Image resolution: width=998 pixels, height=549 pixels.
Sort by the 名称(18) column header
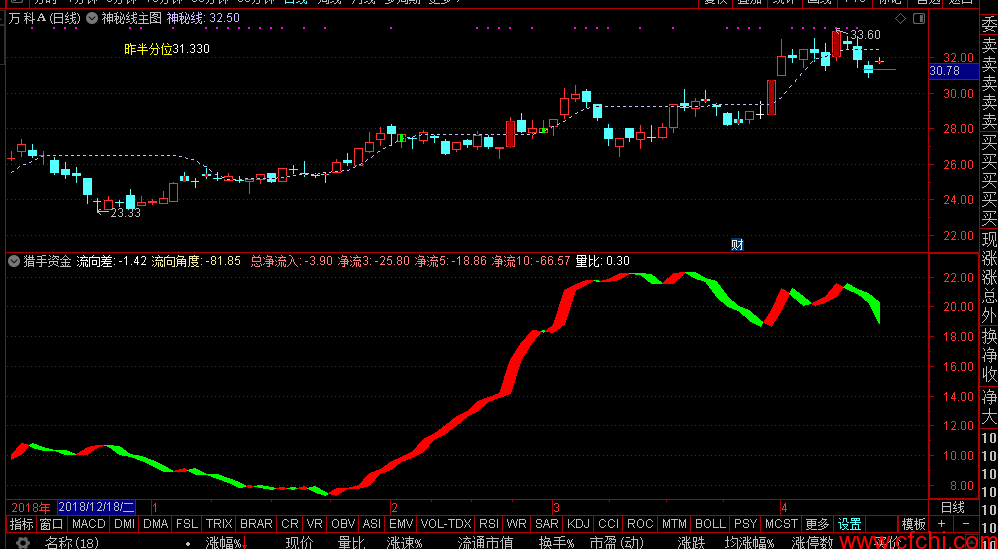click(72, 543)
